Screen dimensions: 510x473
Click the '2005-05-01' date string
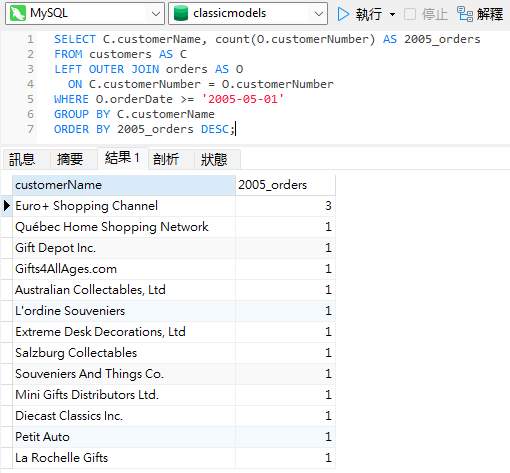point(243,99)
